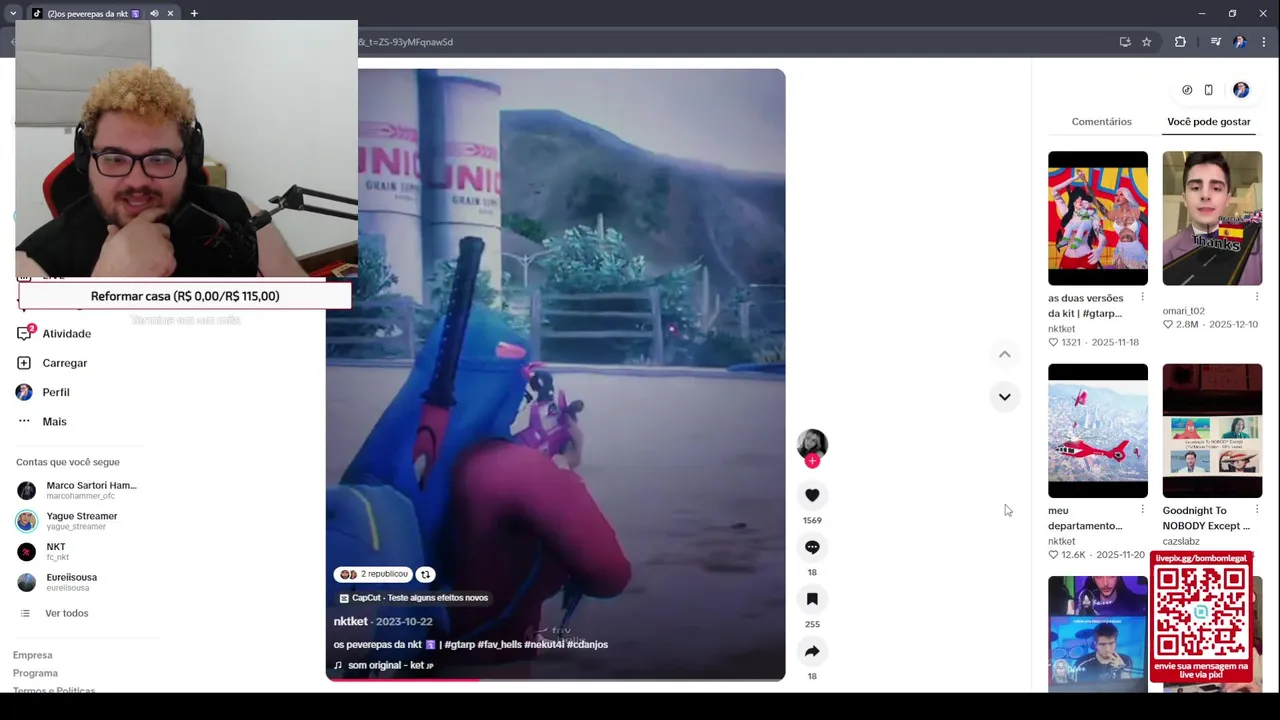This screenshot has width=1280, height=720.
Task: Expand Empresa footer section
Action: coord(32,655)
